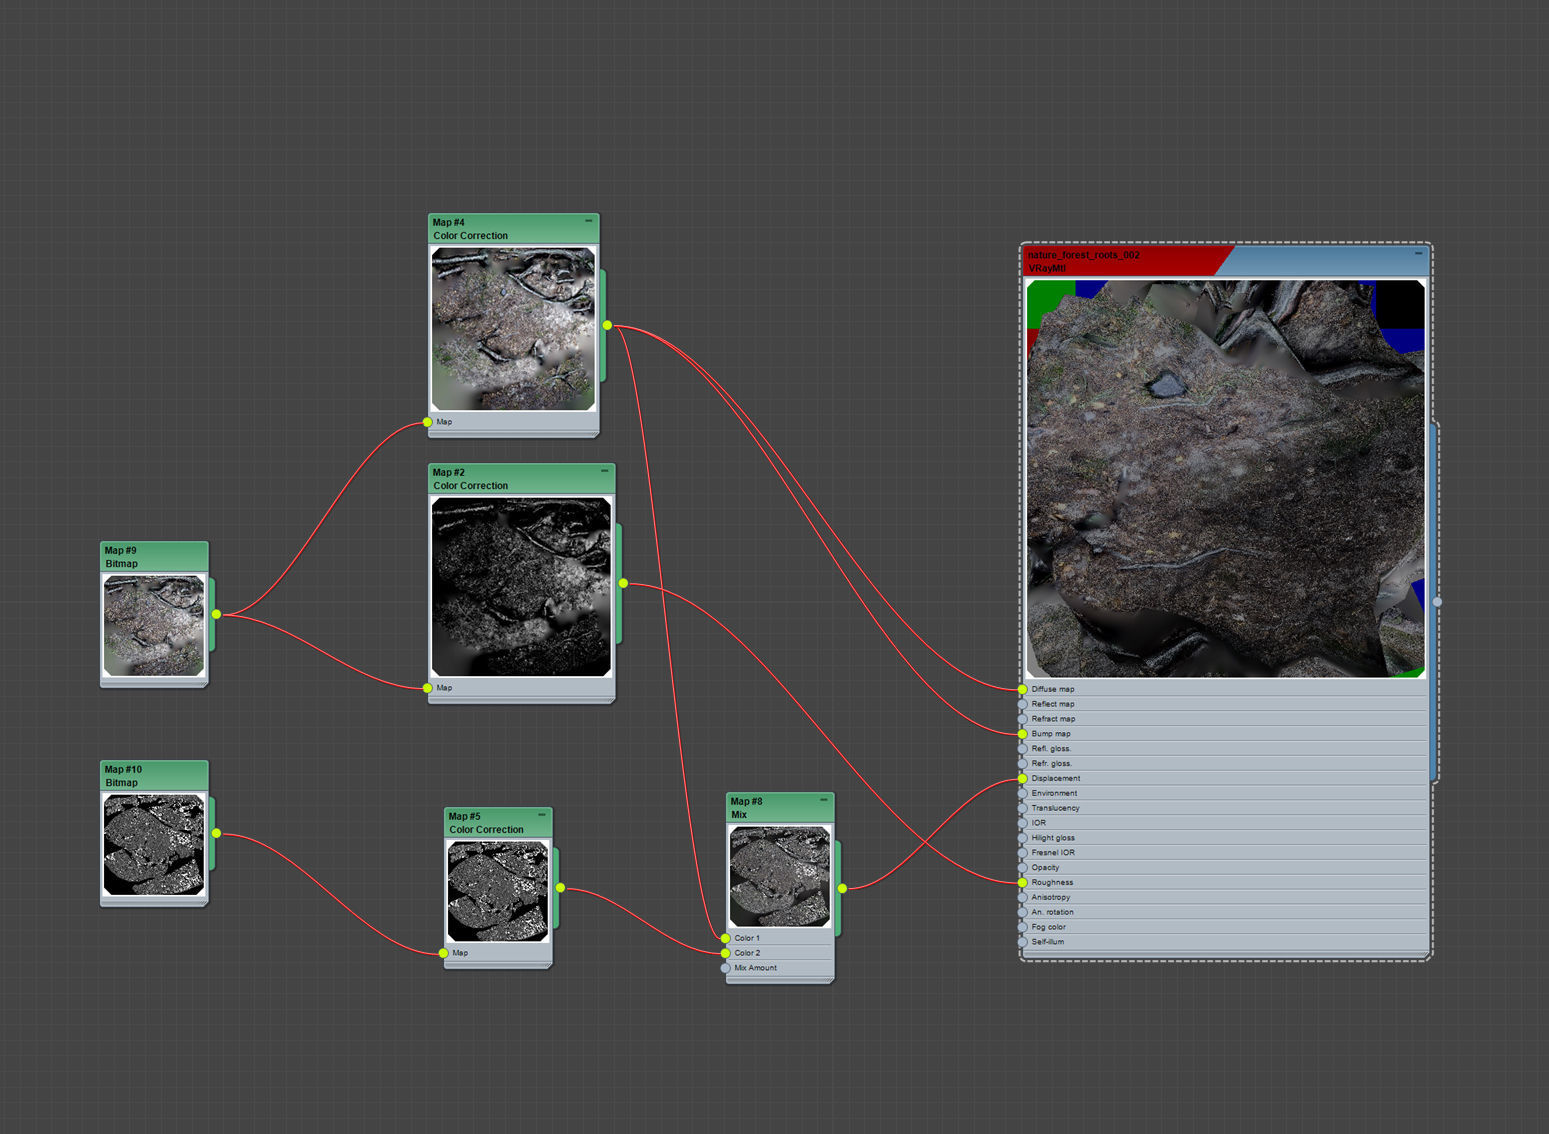Click the Refr. gloss. input socket
This screenshot has height=1134, width=1549.
point(1023,764)
